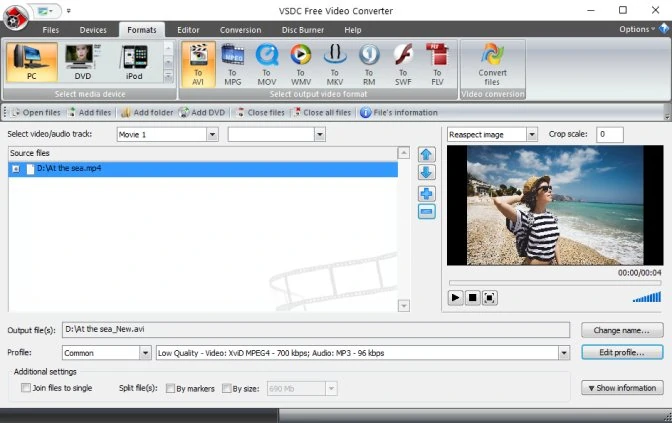Open File's information
The height and width of the screenshot is (423, 672).
[399, 113]
